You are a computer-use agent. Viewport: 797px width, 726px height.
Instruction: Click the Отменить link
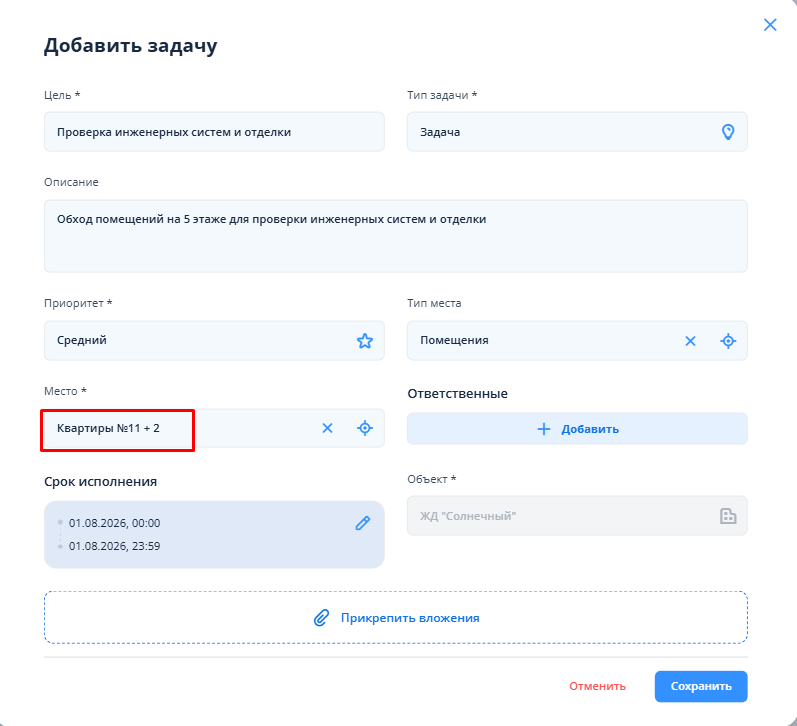597,686
